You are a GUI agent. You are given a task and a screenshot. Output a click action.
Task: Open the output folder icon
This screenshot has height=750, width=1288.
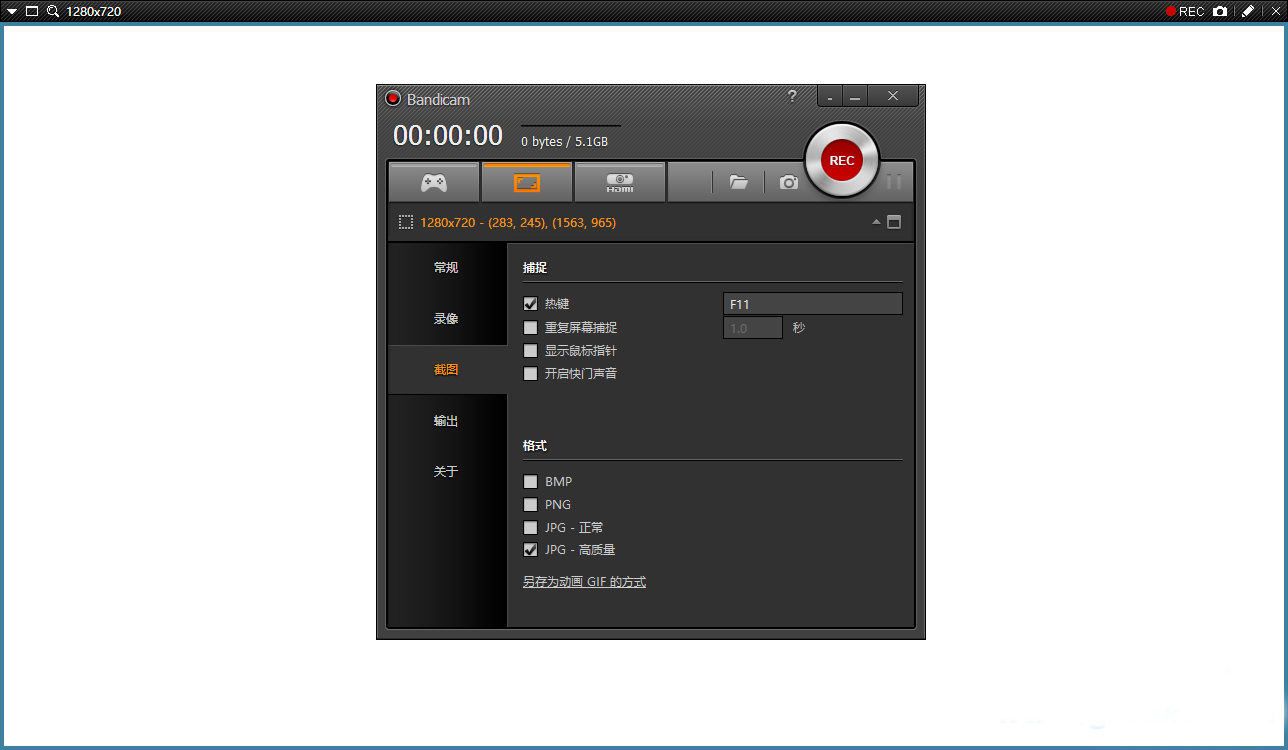pyautogui.click(x=739, y=182)
